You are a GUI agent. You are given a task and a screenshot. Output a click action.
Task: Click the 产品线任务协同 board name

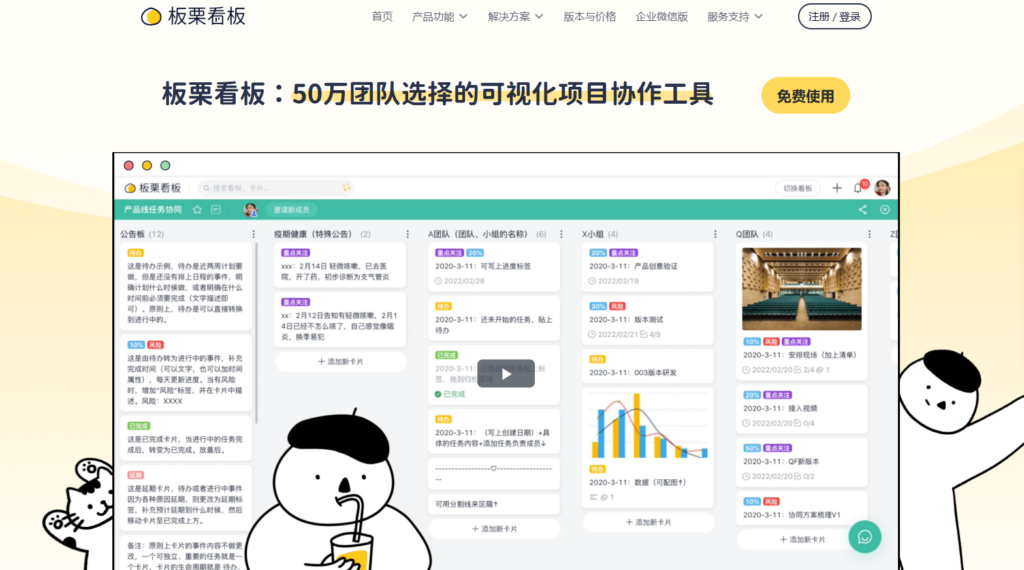pos(153,210)
